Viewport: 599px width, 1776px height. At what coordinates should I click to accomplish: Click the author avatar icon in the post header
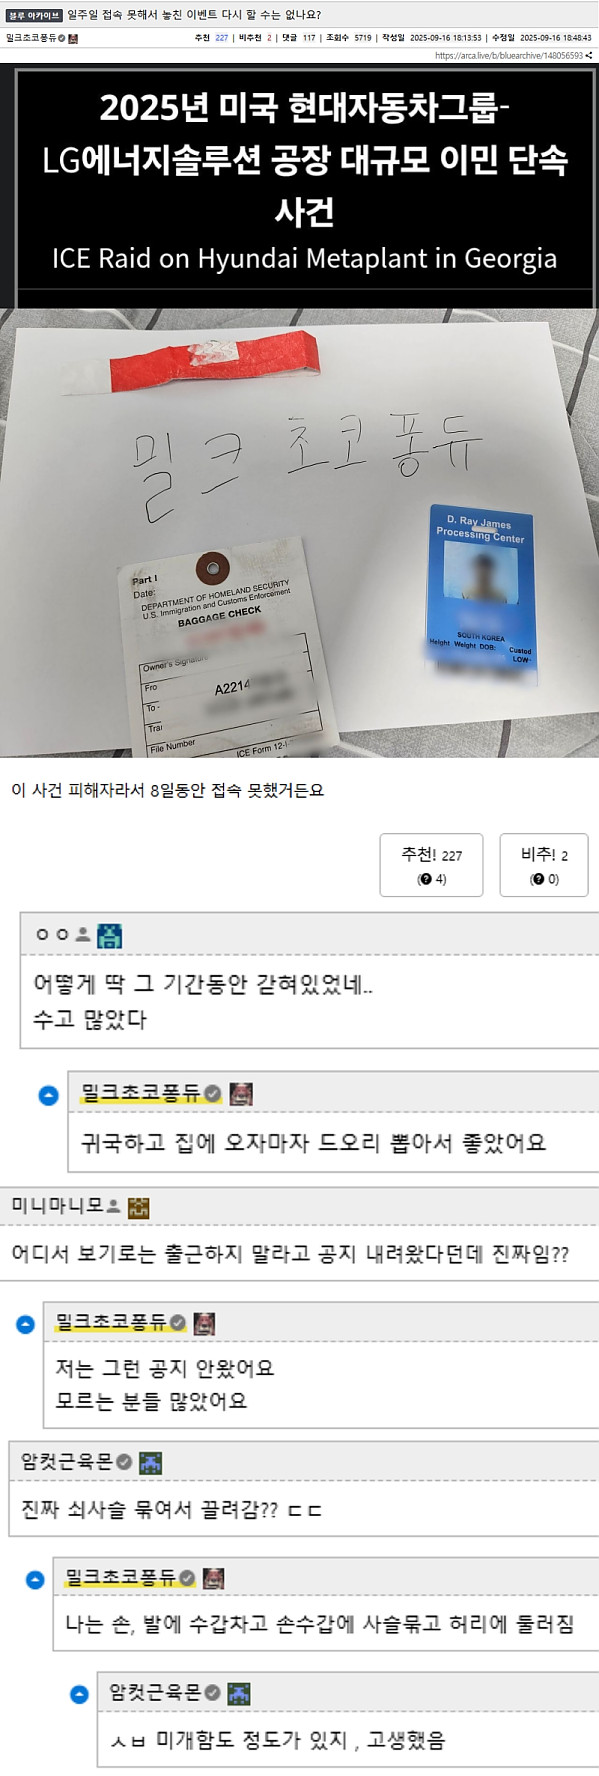73,38
